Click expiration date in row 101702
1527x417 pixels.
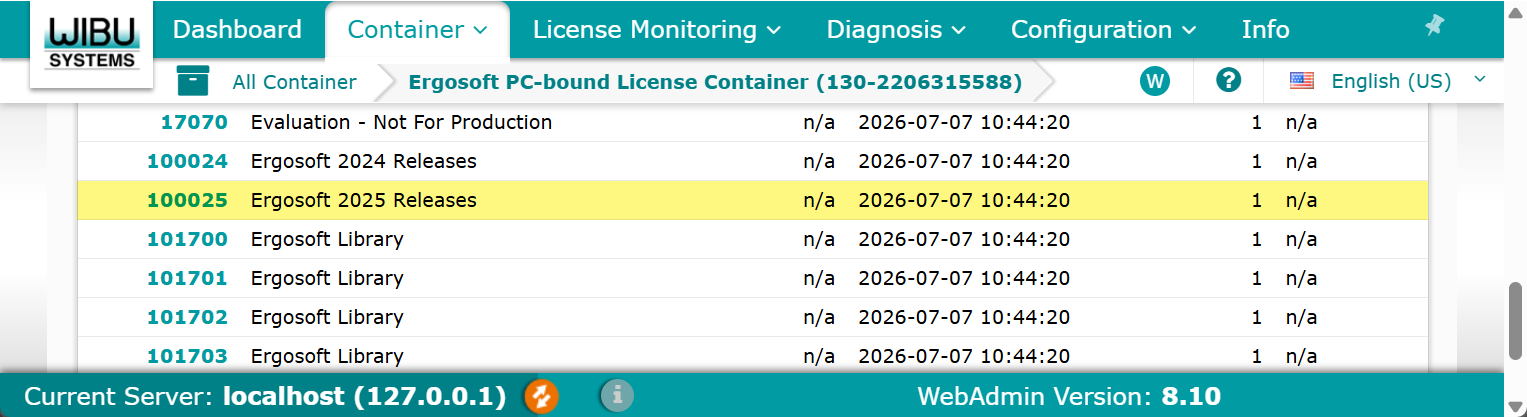[964, 317]
